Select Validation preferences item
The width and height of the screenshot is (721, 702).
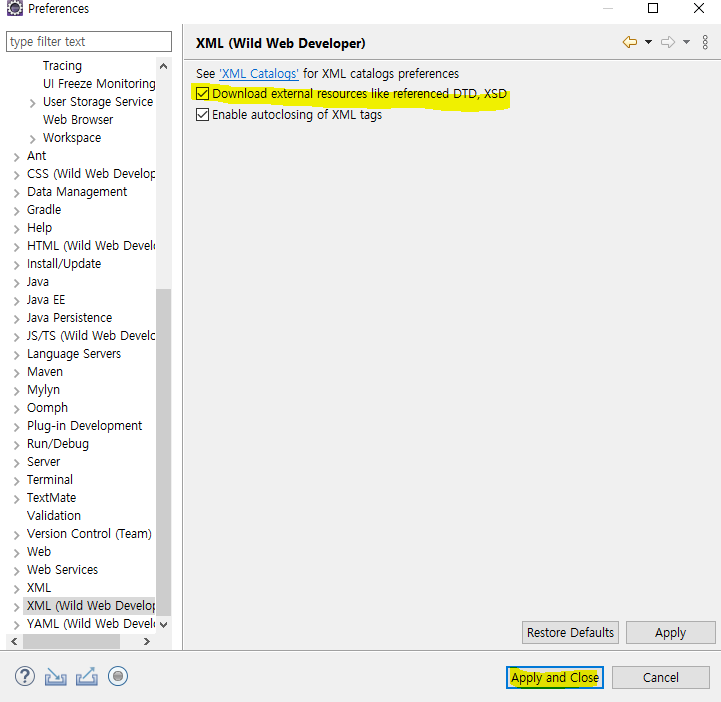click(53, 515)
